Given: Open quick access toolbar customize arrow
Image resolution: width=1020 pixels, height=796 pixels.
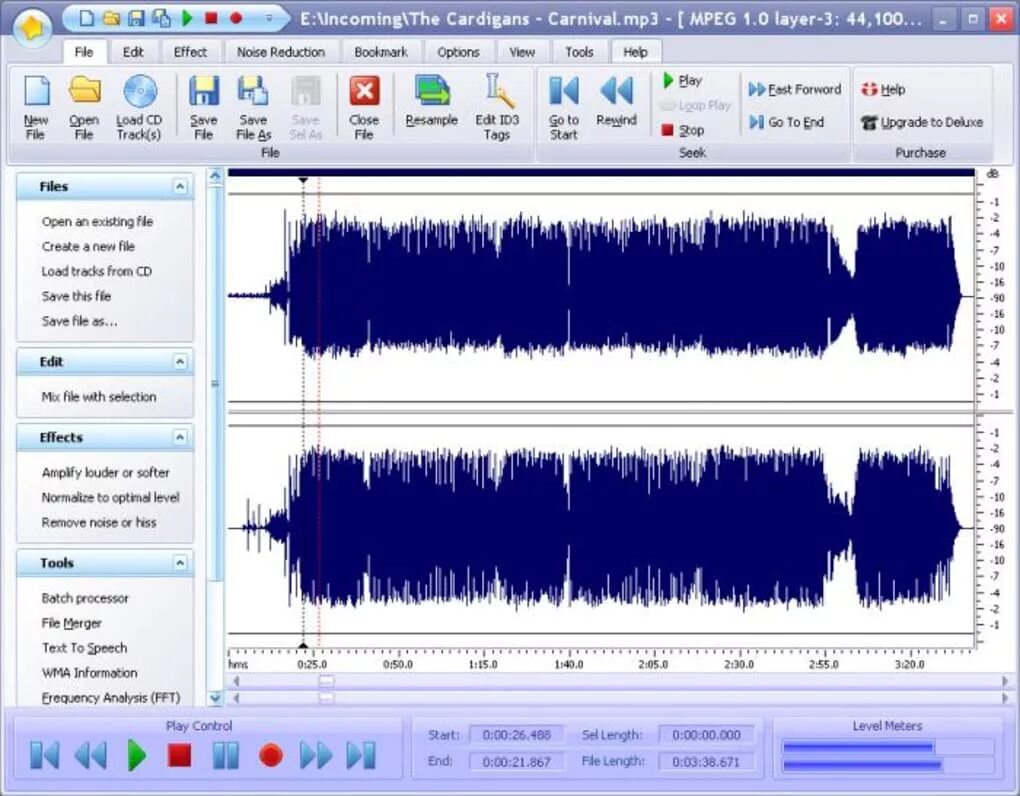Looking at the screenshot, I should 269,18.
